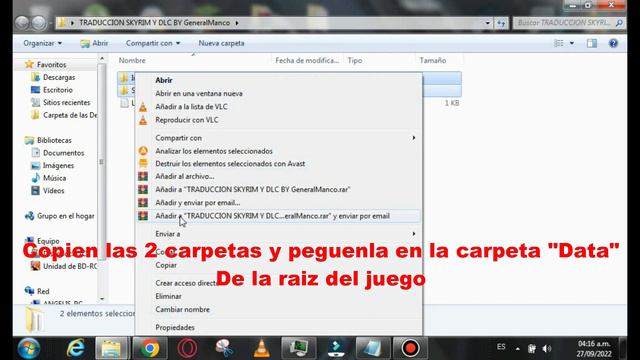Image resolution: width=640 pixels, height=360 pixels.
Task: Click the search box 'Buscar TRADUCCION SKYRI...'
Action: [x=569, y=23]
